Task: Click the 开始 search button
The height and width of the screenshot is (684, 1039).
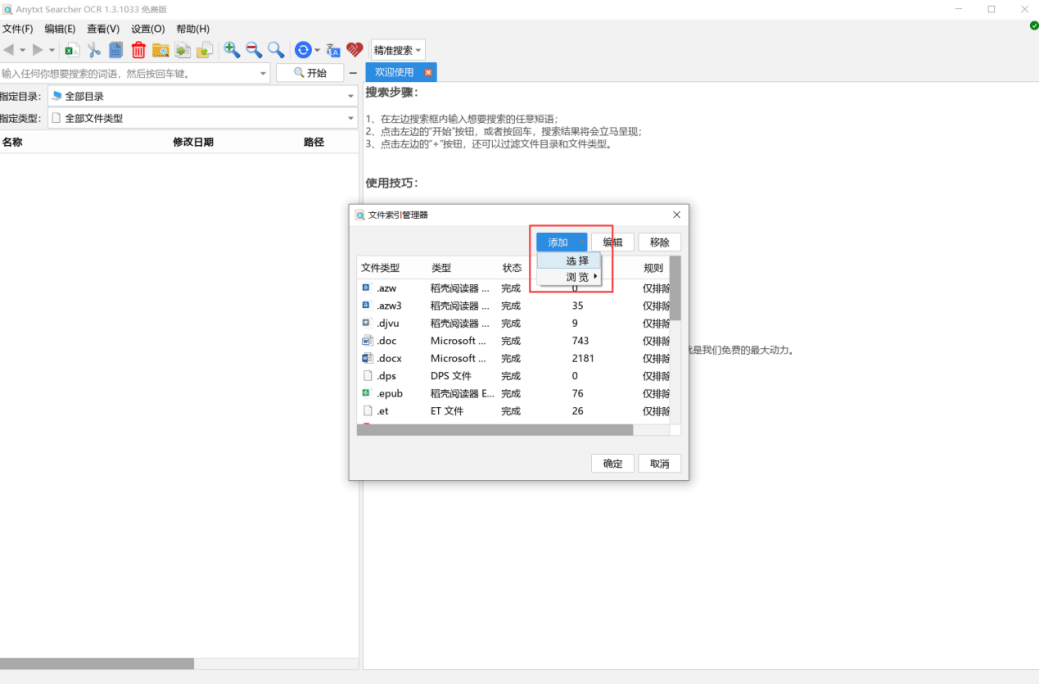Action: (x=310, y=73)
